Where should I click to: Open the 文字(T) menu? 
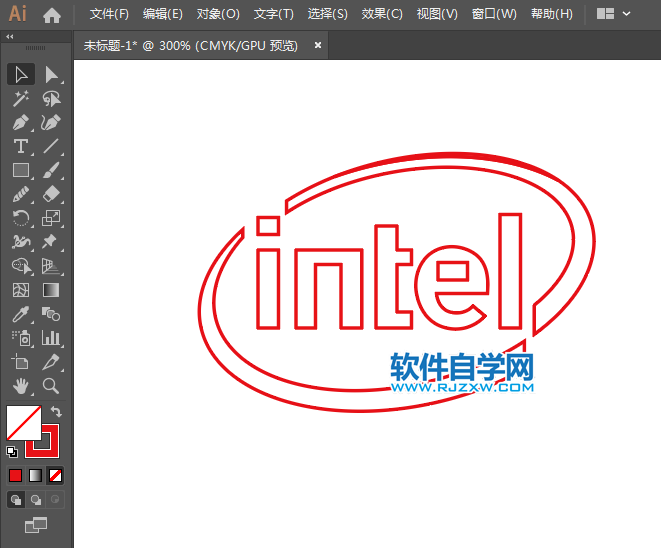click(x=274, y=14)
